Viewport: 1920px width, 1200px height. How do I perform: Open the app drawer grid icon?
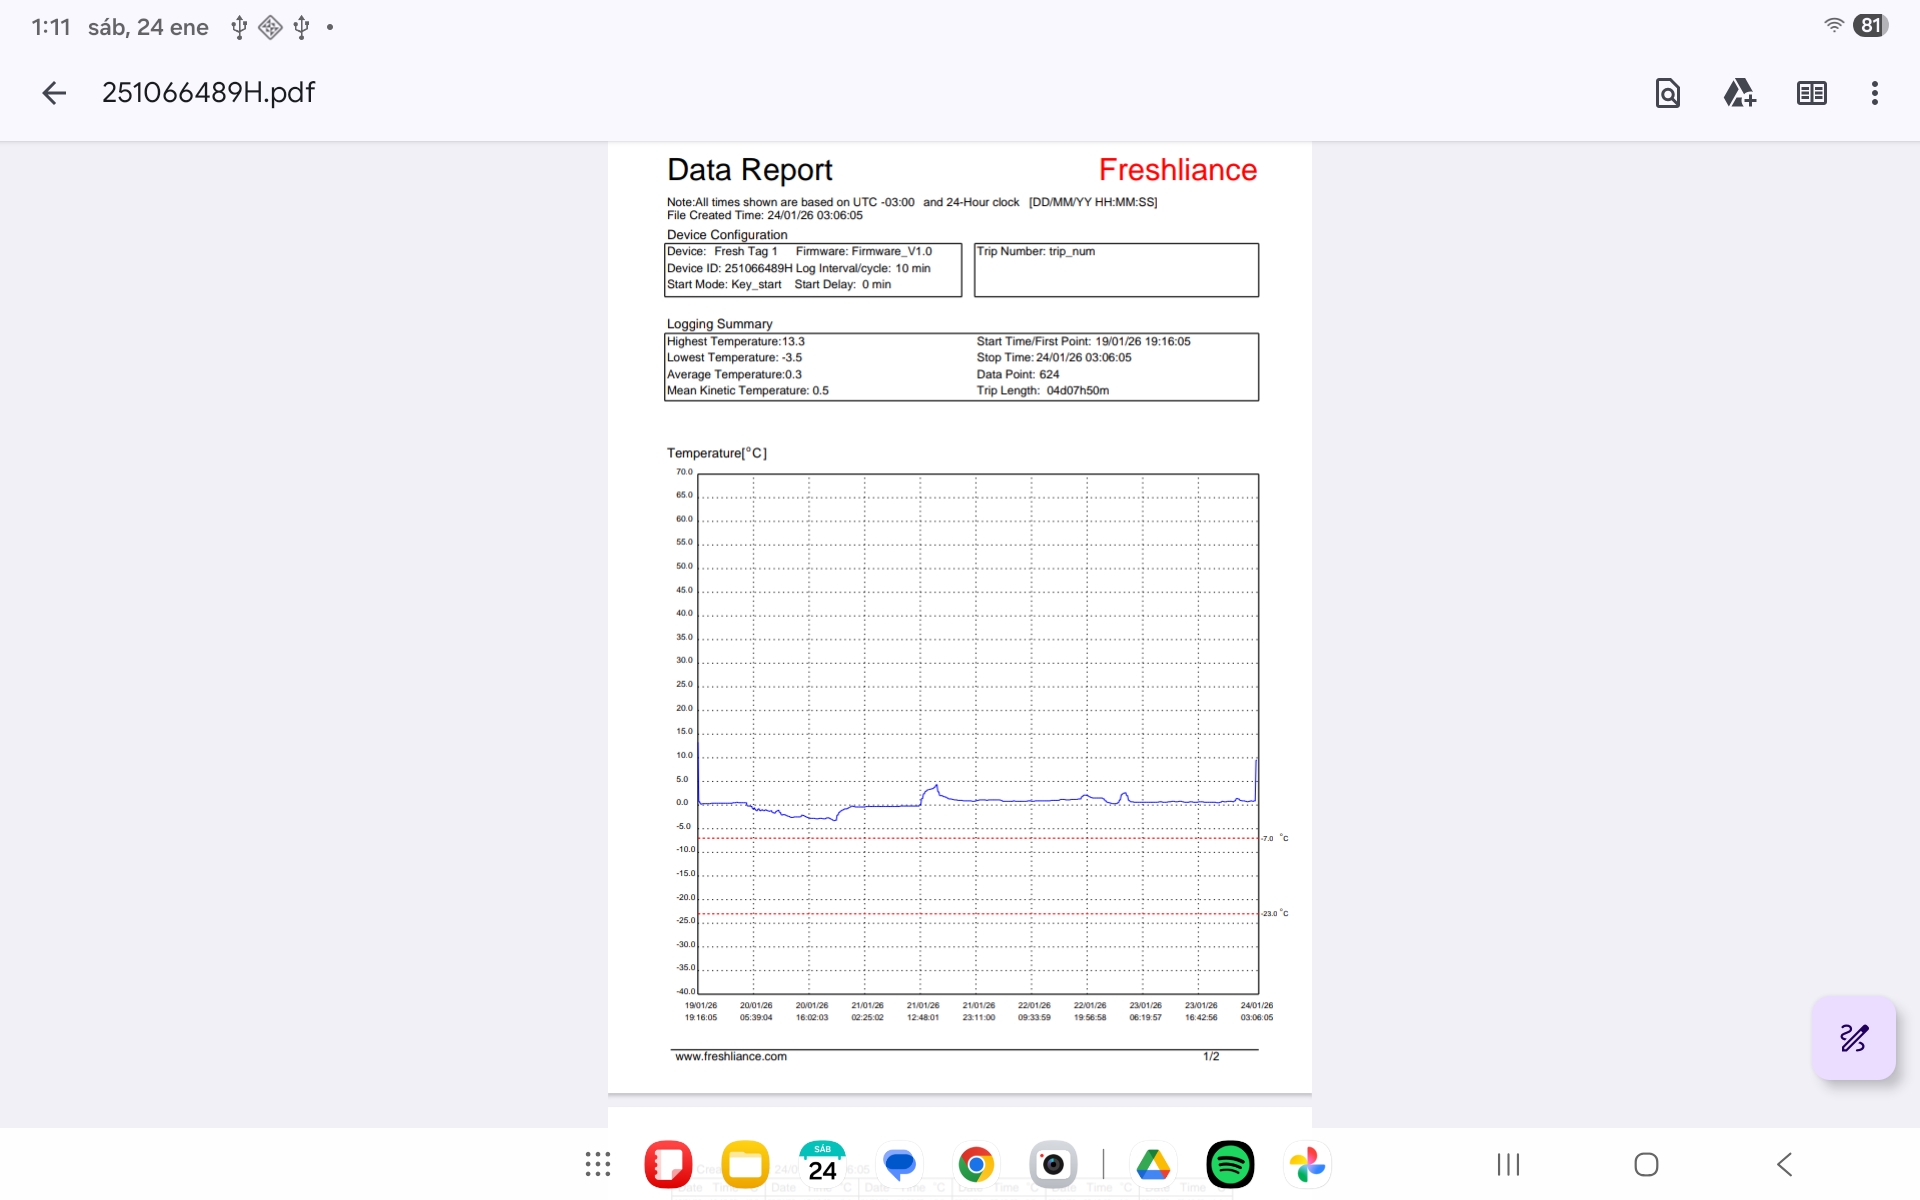pos(598,1164)
